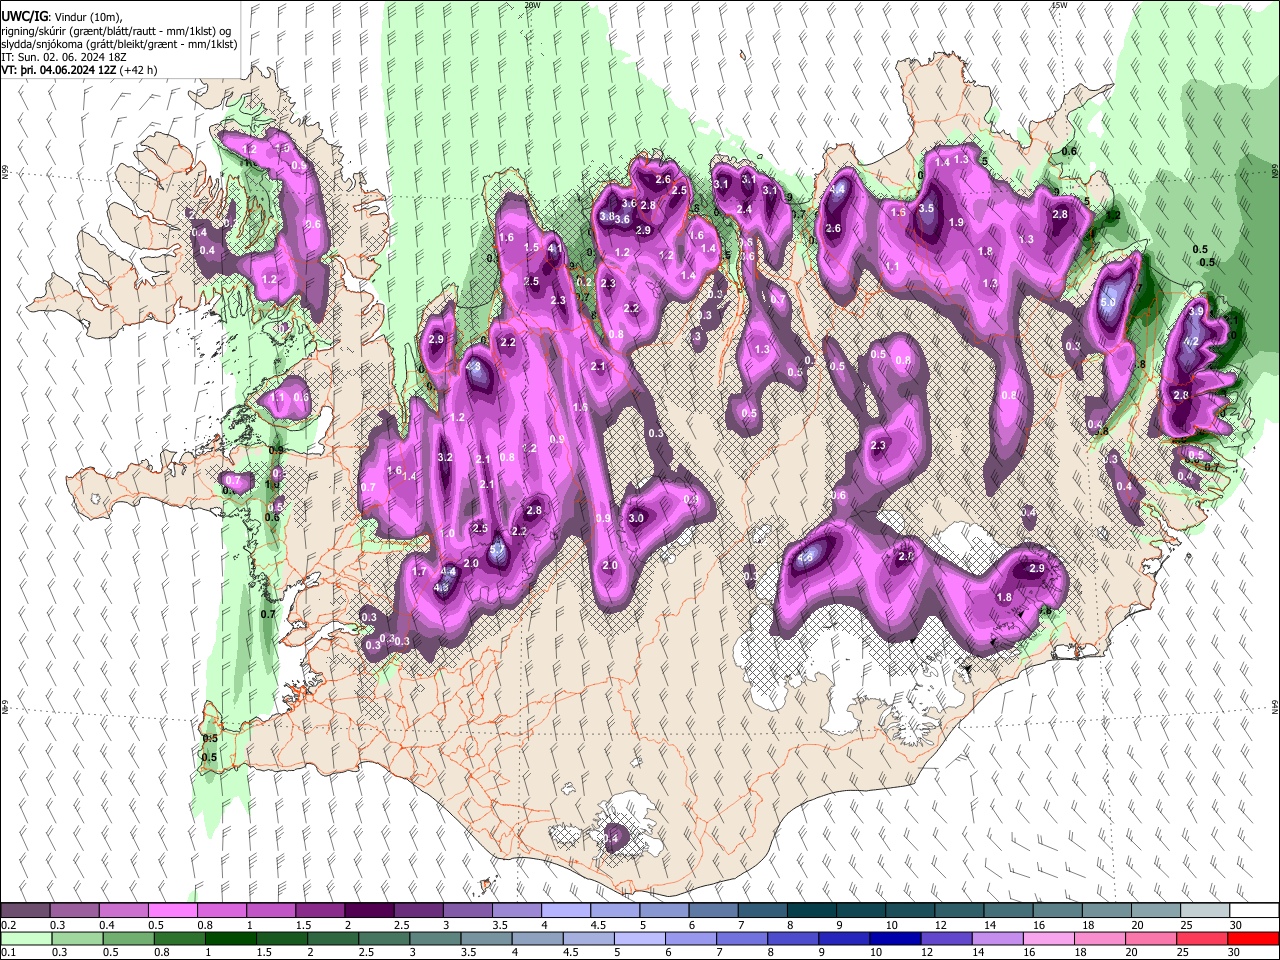The width and height of the screenshot is (1280, 960).
Task: Click the pink 0.5 swatch on the snow scale
Action: click(172, 911)
